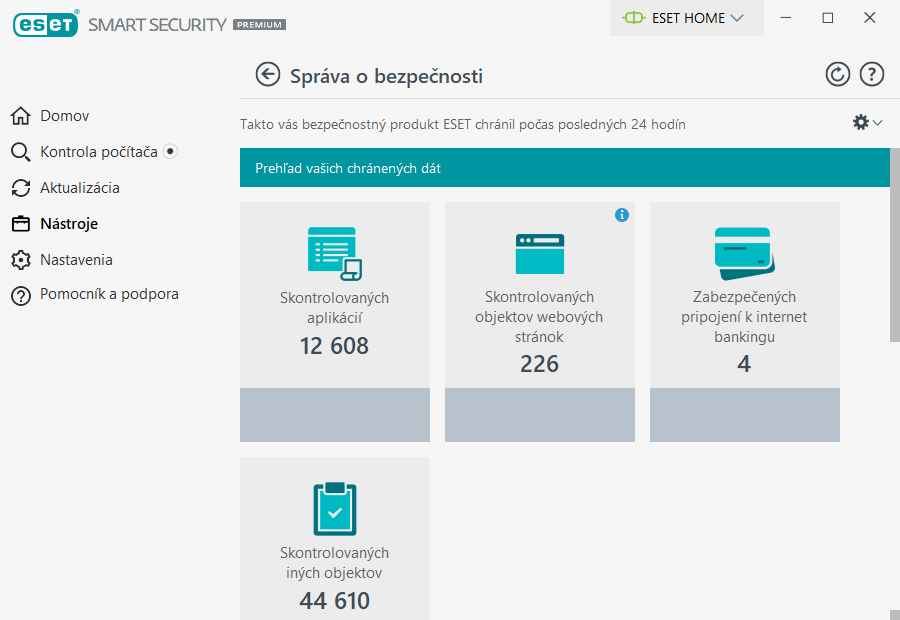Select the Kontrola počítača scan icon
The height and width of the screenshot is (620, 900).
(20, 151)
